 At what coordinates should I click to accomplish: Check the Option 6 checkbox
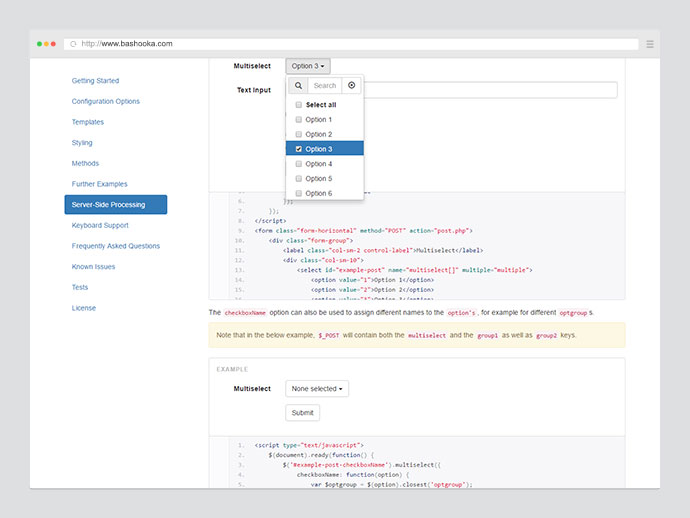click(298, 193)
